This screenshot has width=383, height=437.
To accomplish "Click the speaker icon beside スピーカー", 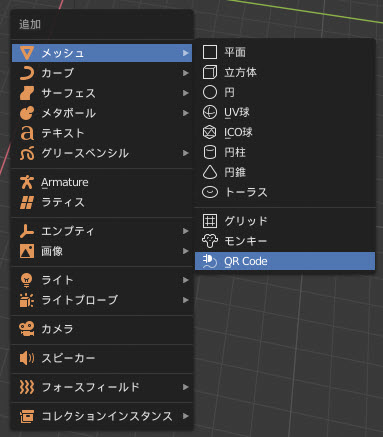I will (x=27, y=358).
